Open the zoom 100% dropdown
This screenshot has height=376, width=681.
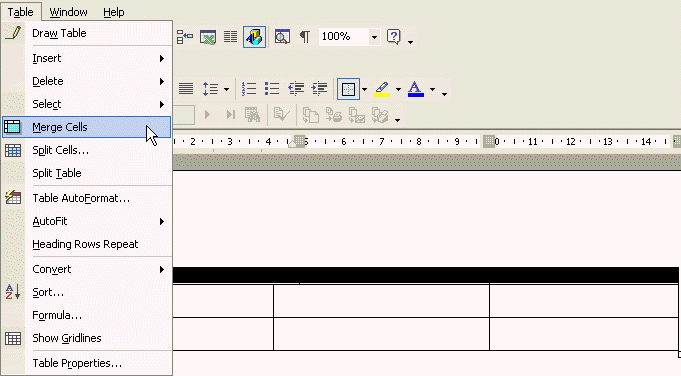point(374,37)
